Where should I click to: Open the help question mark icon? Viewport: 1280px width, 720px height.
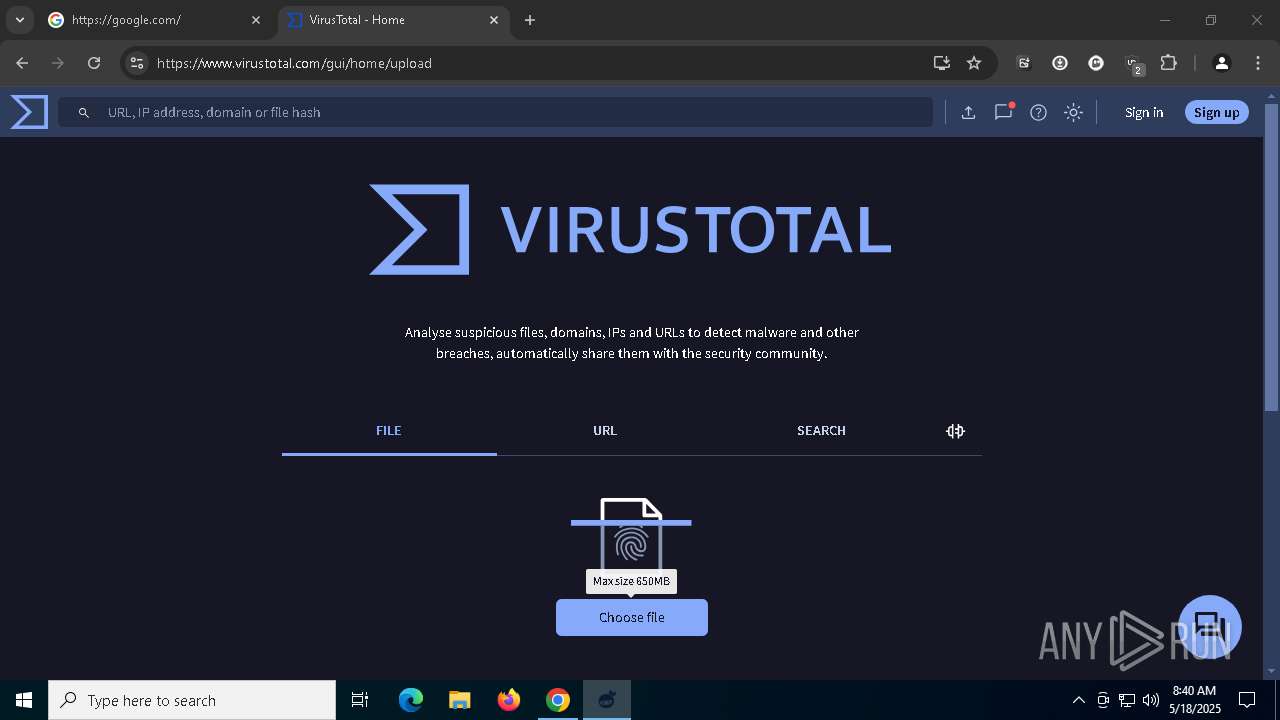click(1038, 112)
